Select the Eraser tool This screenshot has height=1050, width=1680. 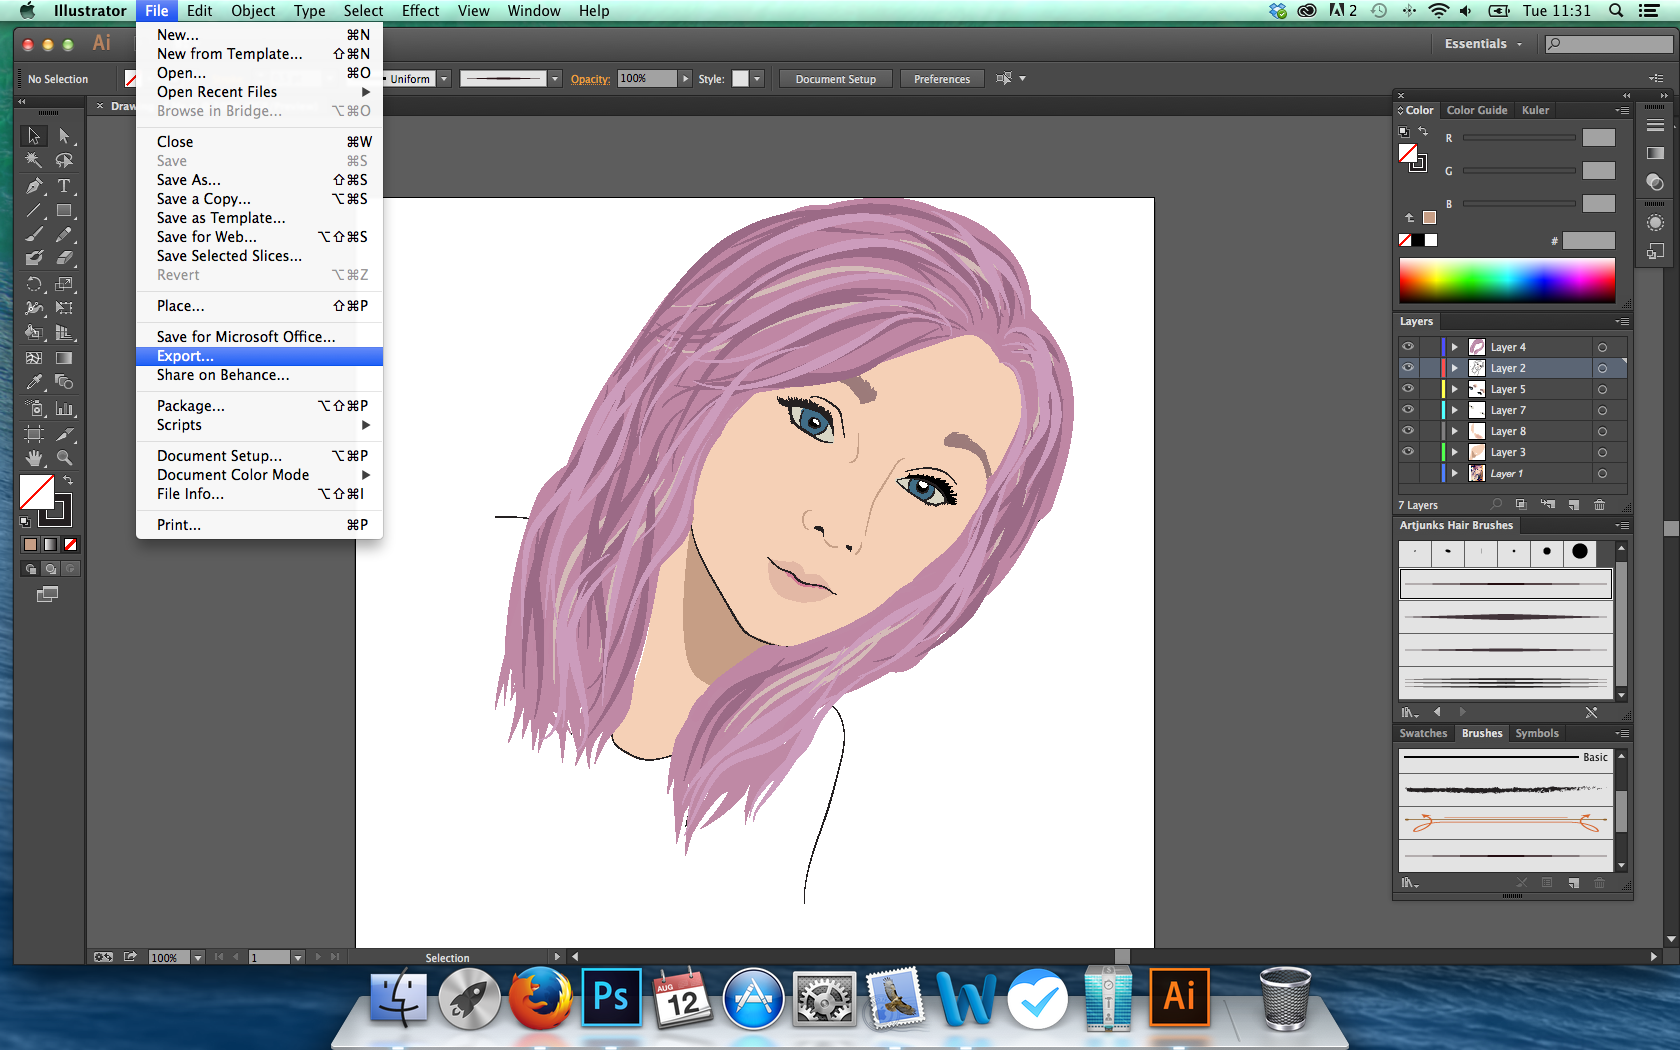(x=64, y=258)
